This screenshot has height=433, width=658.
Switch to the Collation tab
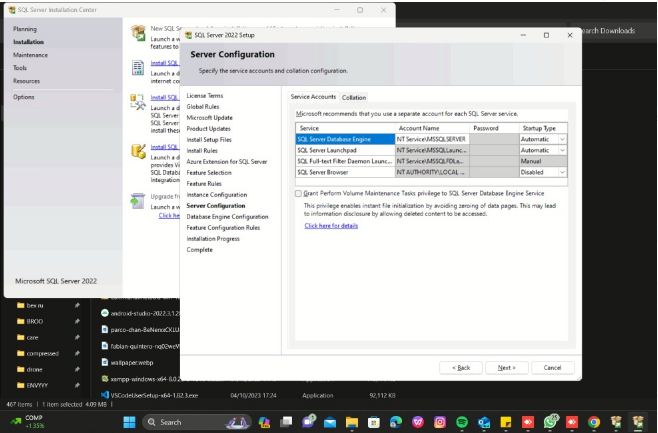coord(354,97)
